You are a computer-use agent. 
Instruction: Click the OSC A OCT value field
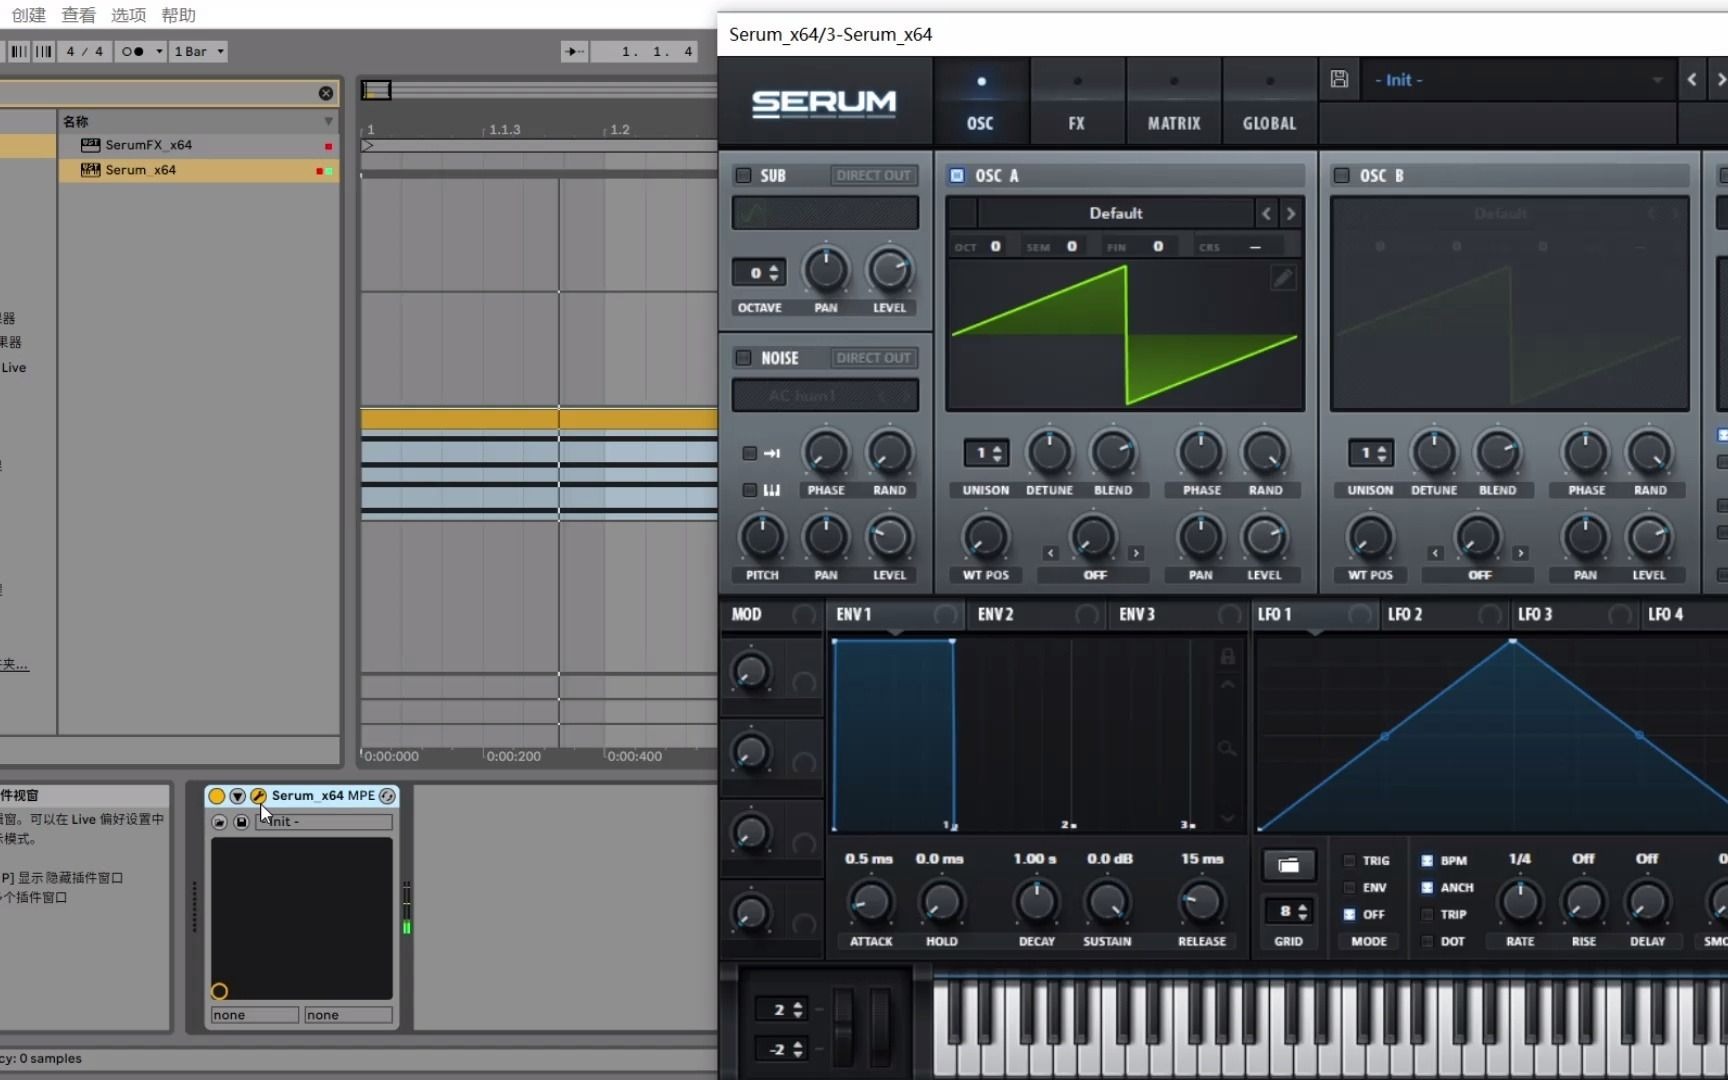[x=995, y=246]
